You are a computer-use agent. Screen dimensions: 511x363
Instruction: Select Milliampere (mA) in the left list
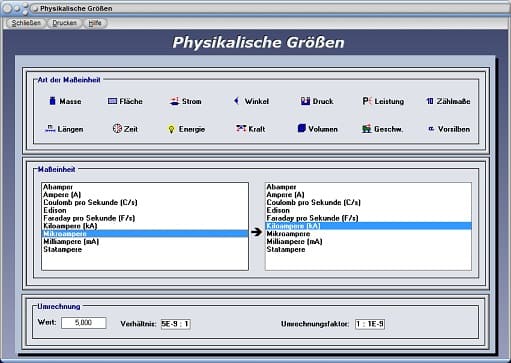click(x=145, y=242)
